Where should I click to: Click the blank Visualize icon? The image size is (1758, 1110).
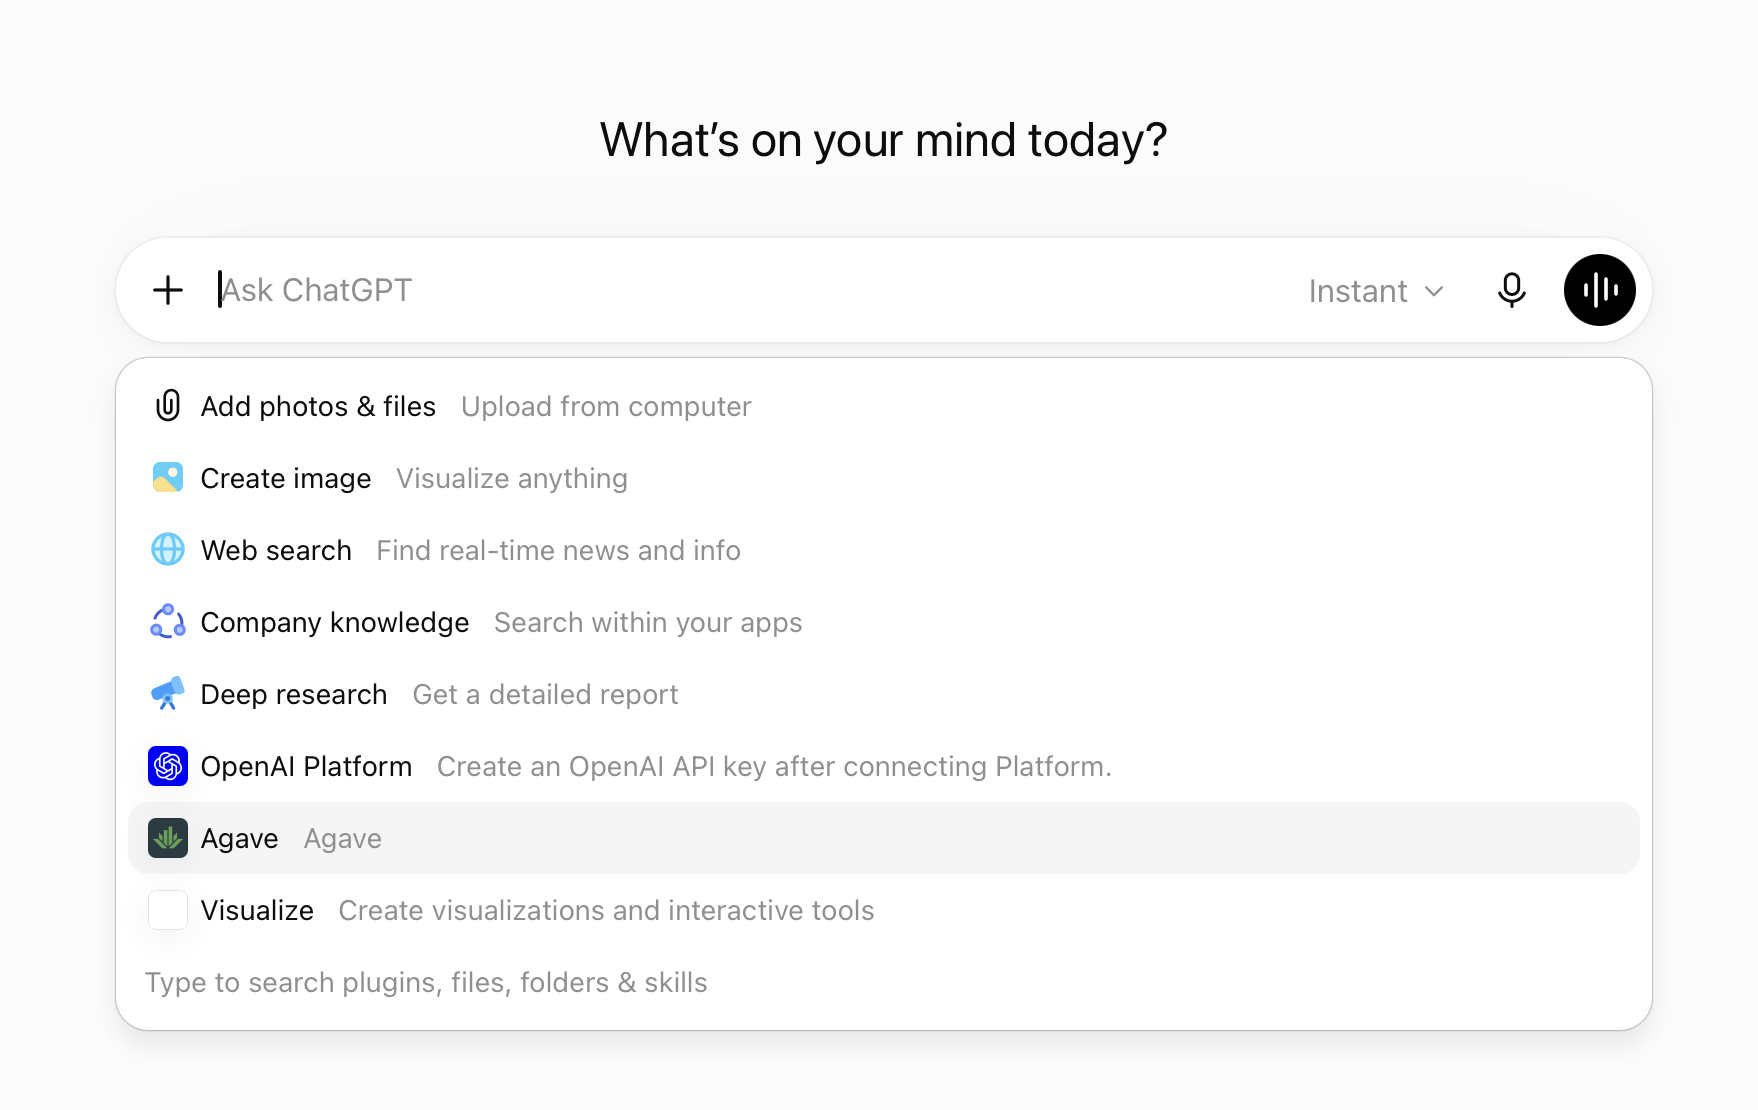tap(168, 910)
